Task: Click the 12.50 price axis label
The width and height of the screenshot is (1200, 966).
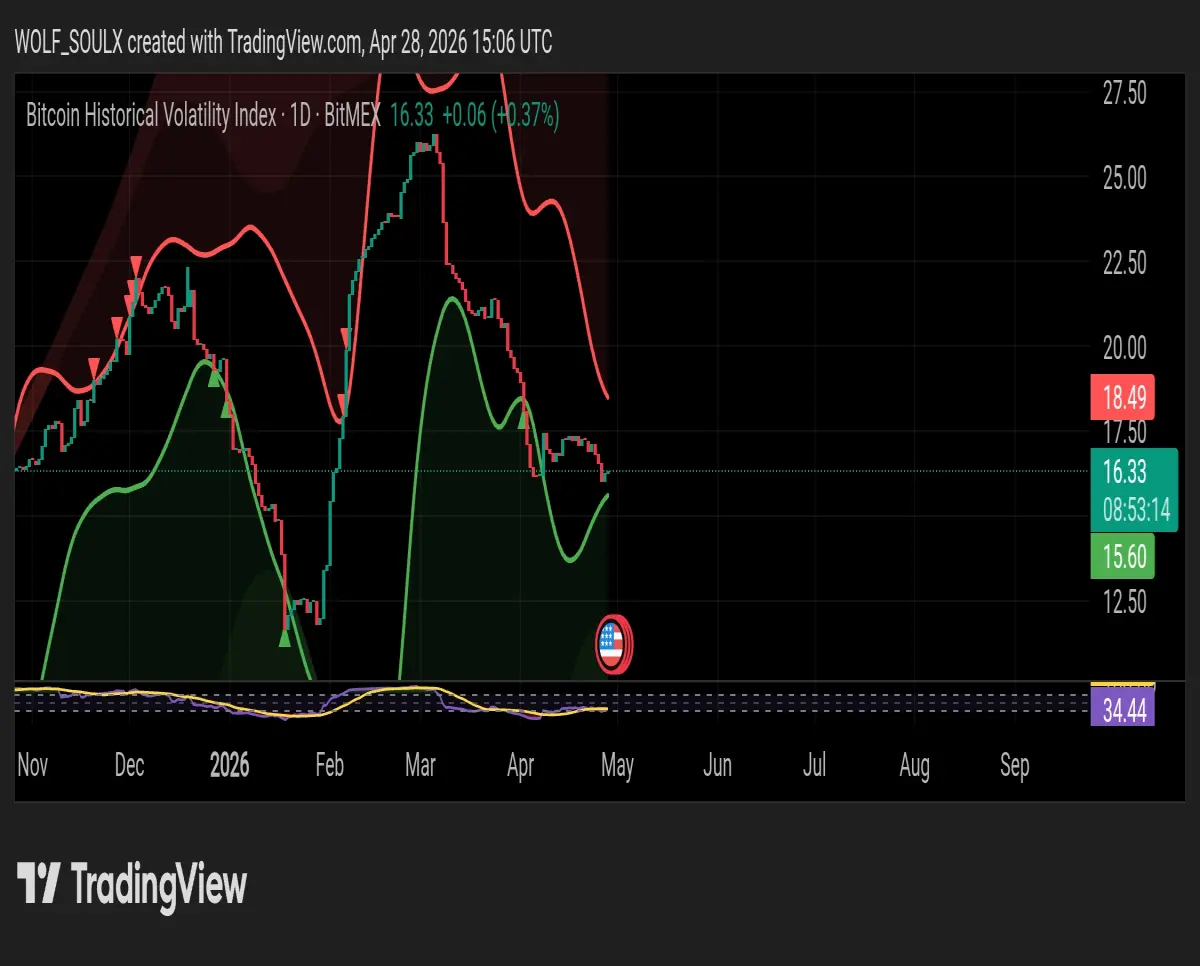Action: pos(1124,601)
